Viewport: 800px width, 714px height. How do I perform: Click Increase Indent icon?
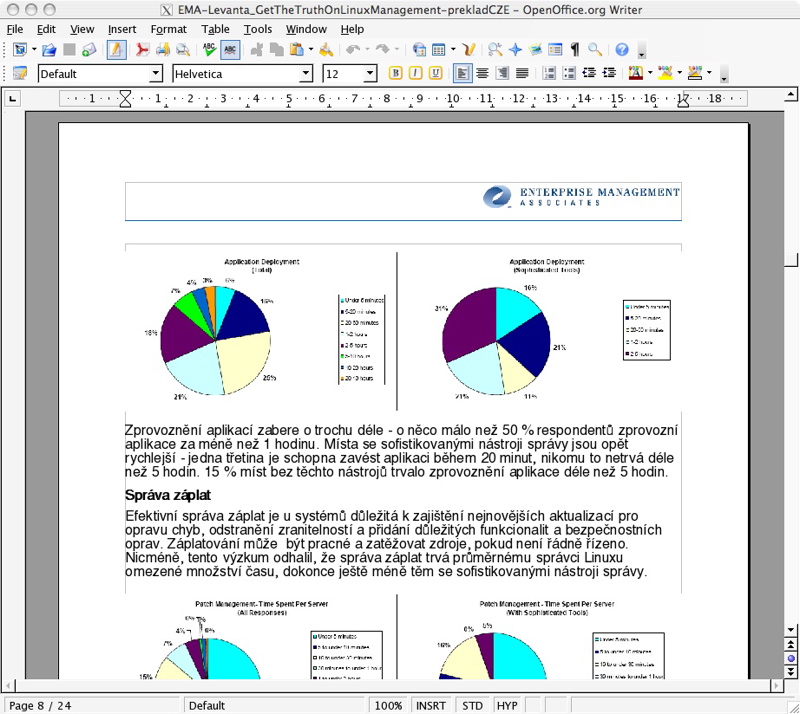click(x=609, y=73)
